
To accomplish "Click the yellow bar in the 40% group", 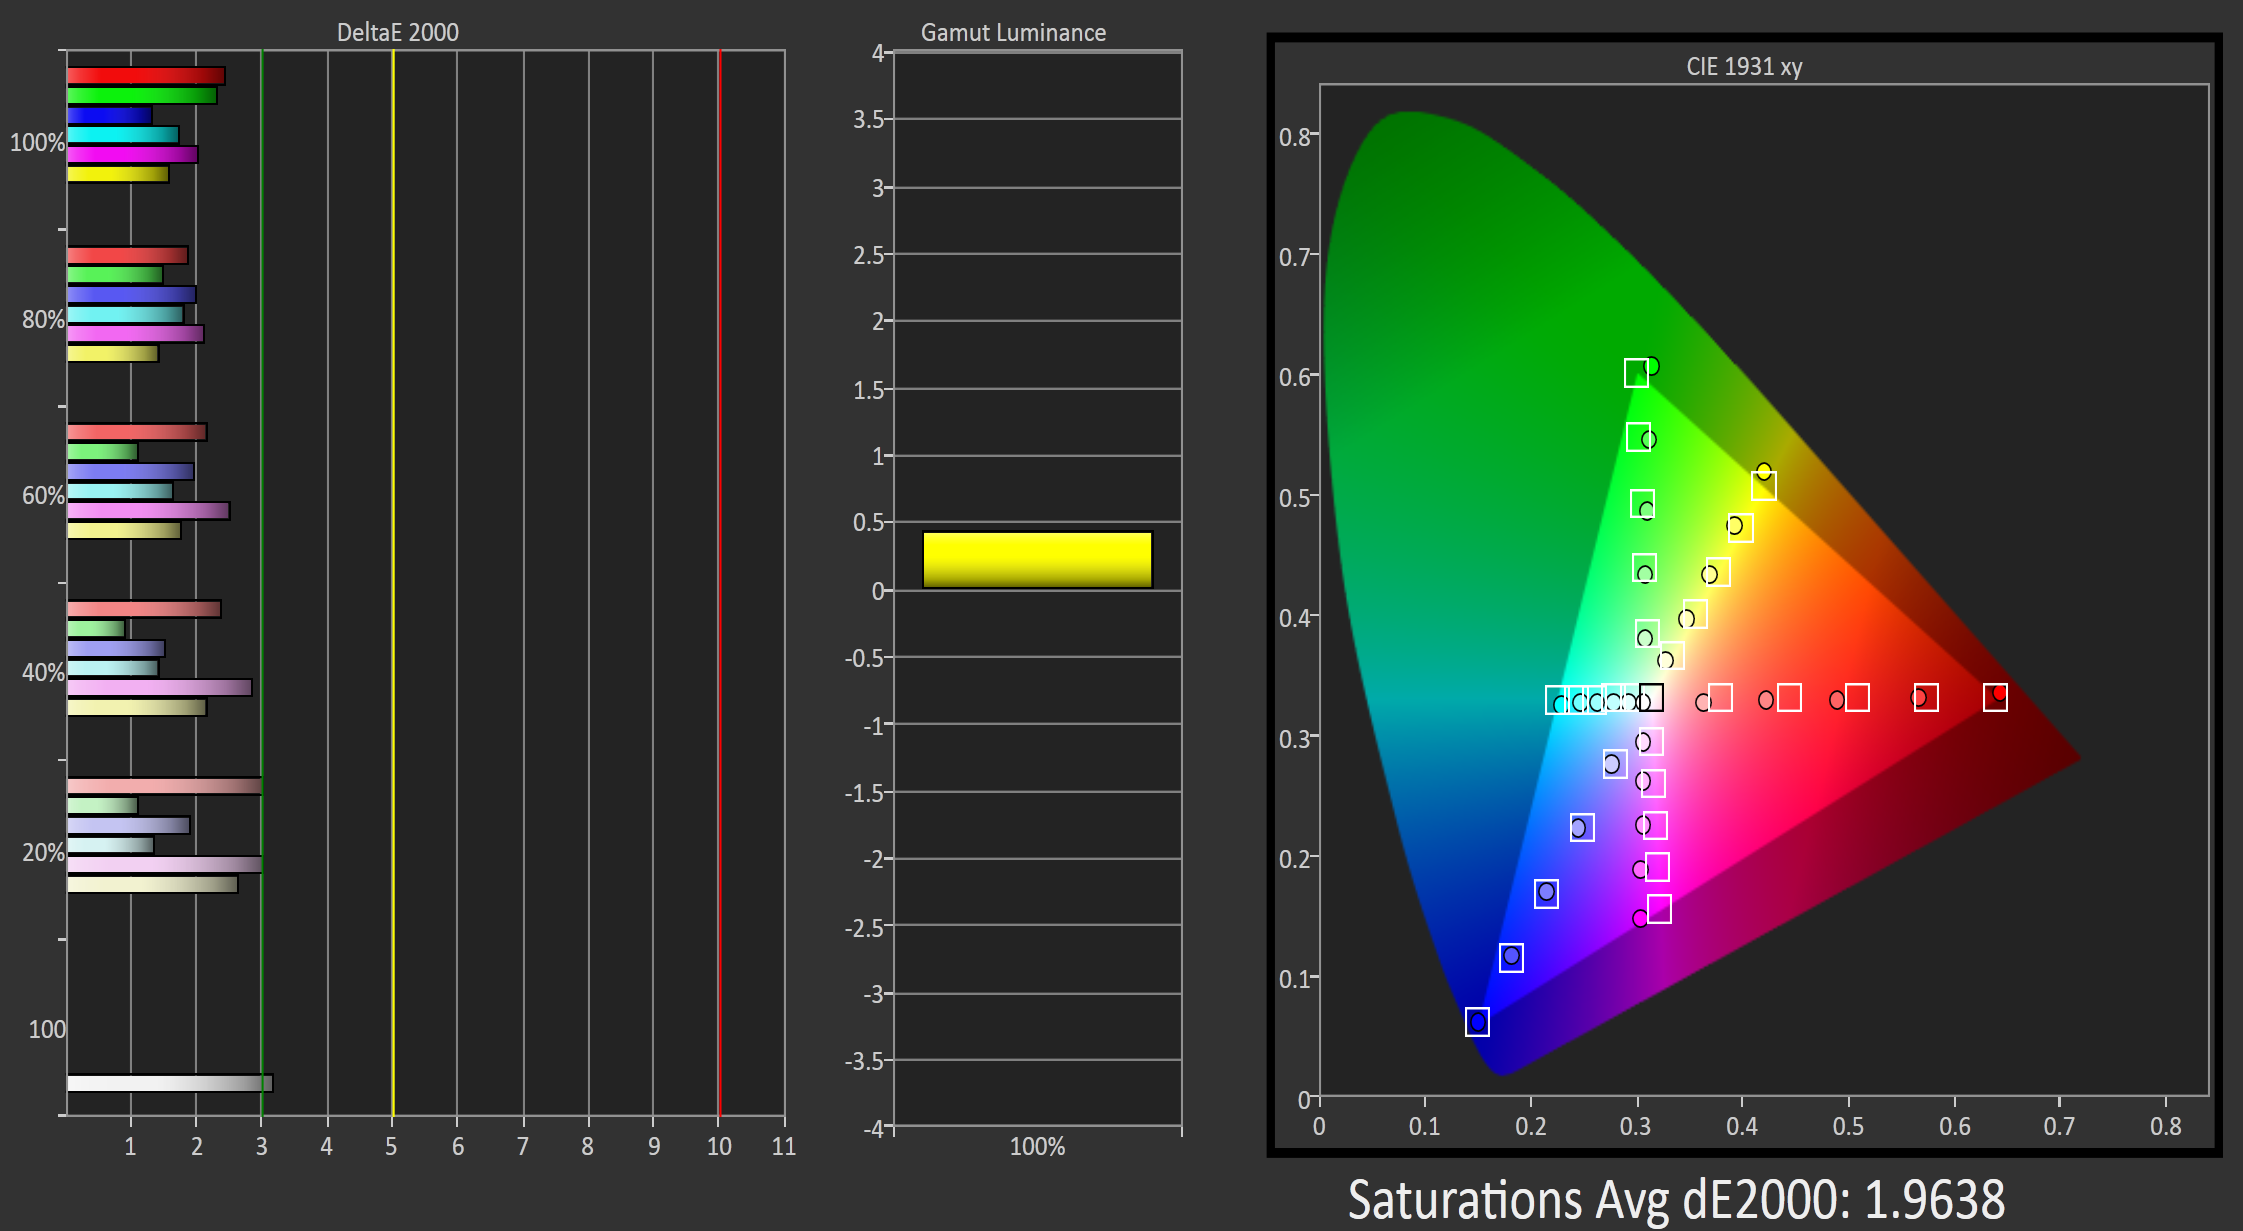I will click(x=137, y=707).
